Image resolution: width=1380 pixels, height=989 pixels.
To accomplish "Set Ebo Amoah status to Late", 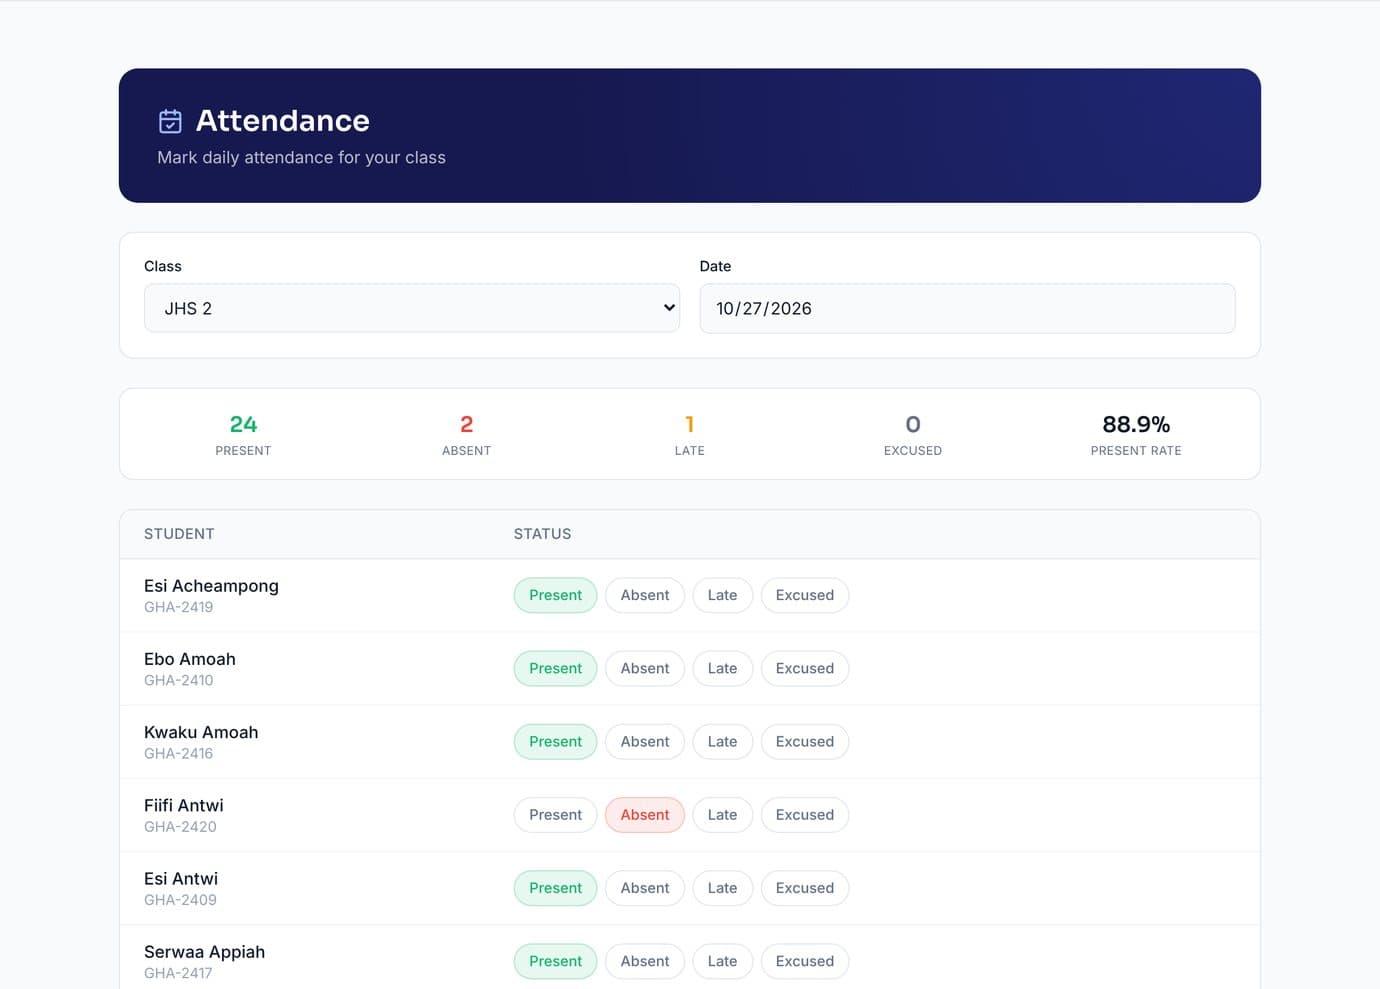I will coord(722,668).
